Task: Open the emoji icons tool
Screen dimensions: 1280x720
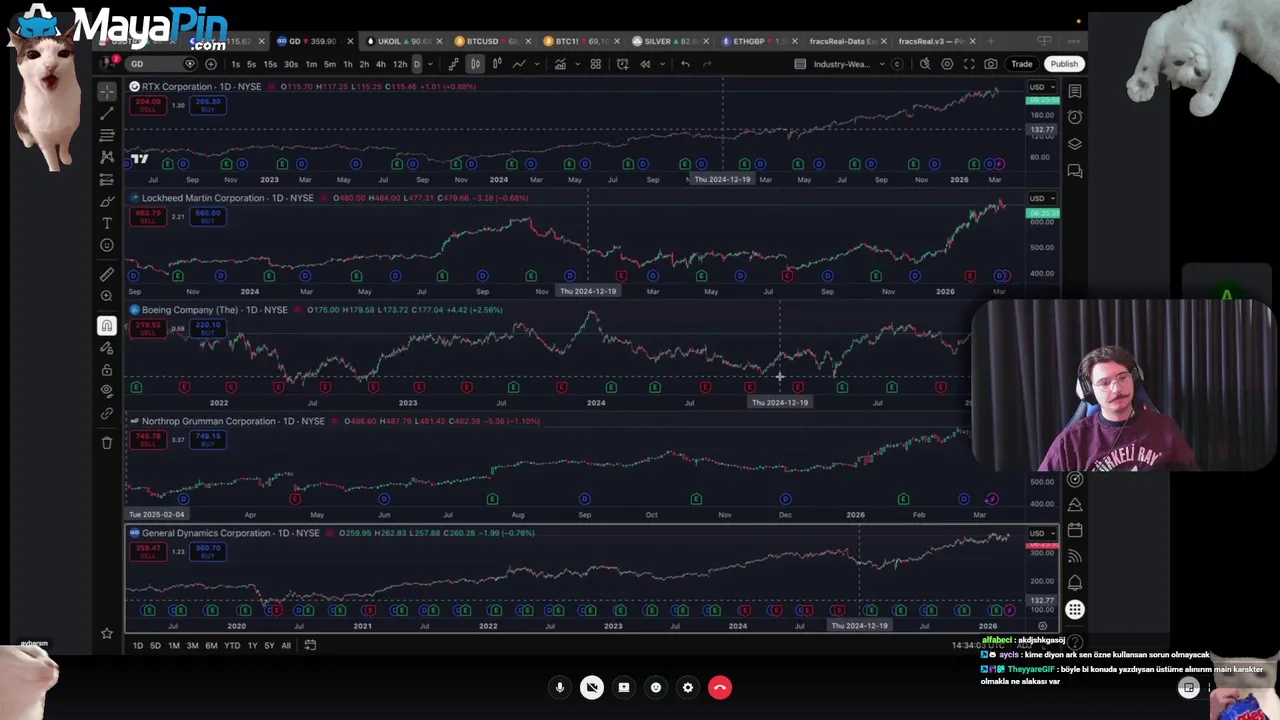Action: 107,245
